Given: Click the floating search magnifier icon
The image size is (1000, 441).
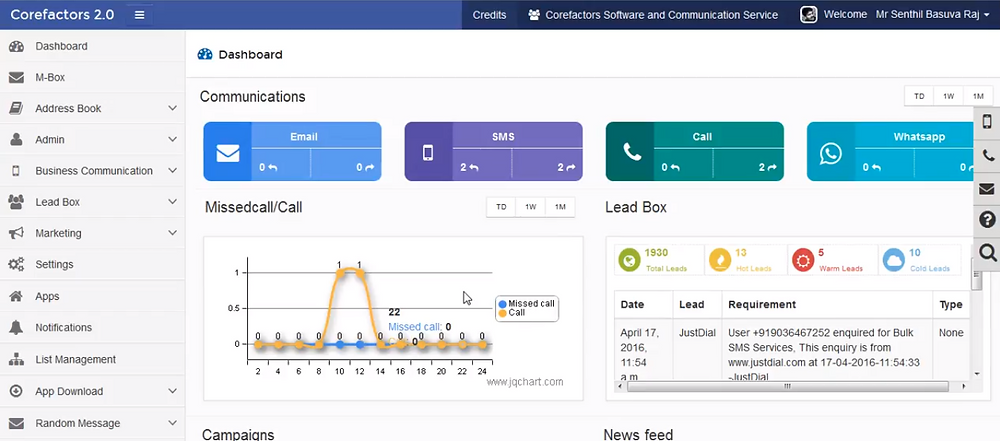Looking at the screenshot, I should click(x=987, y=253).
